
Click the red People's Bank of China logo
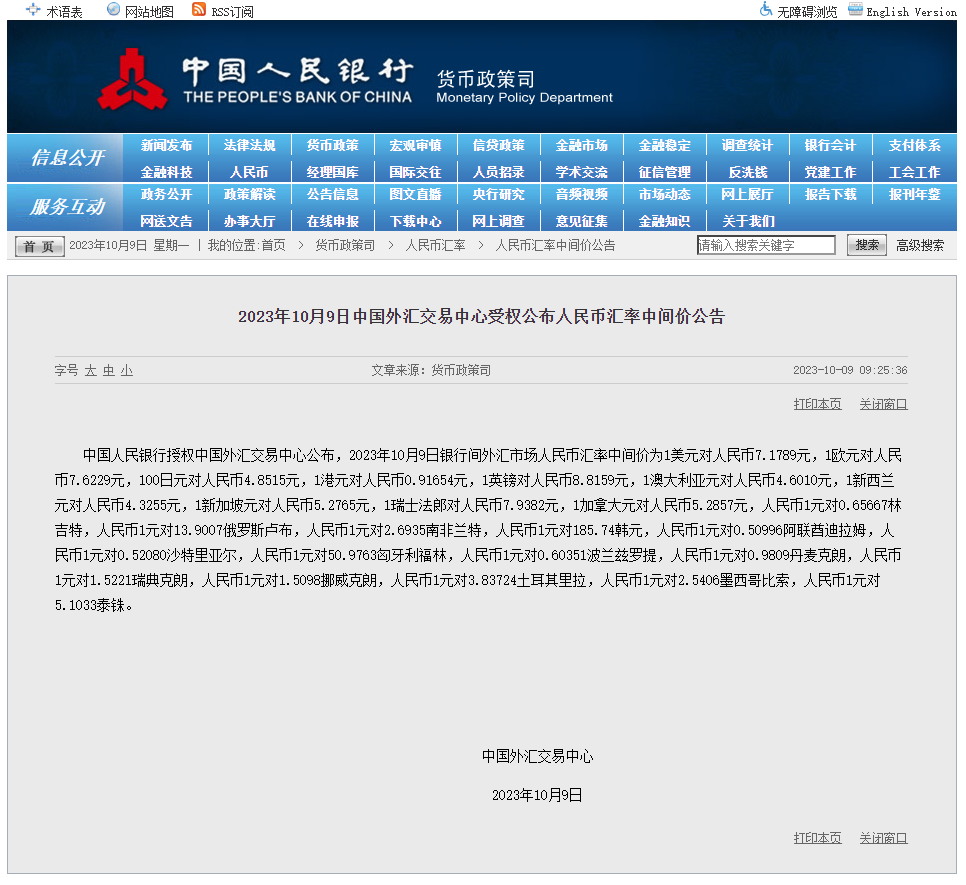click(132, 79)
